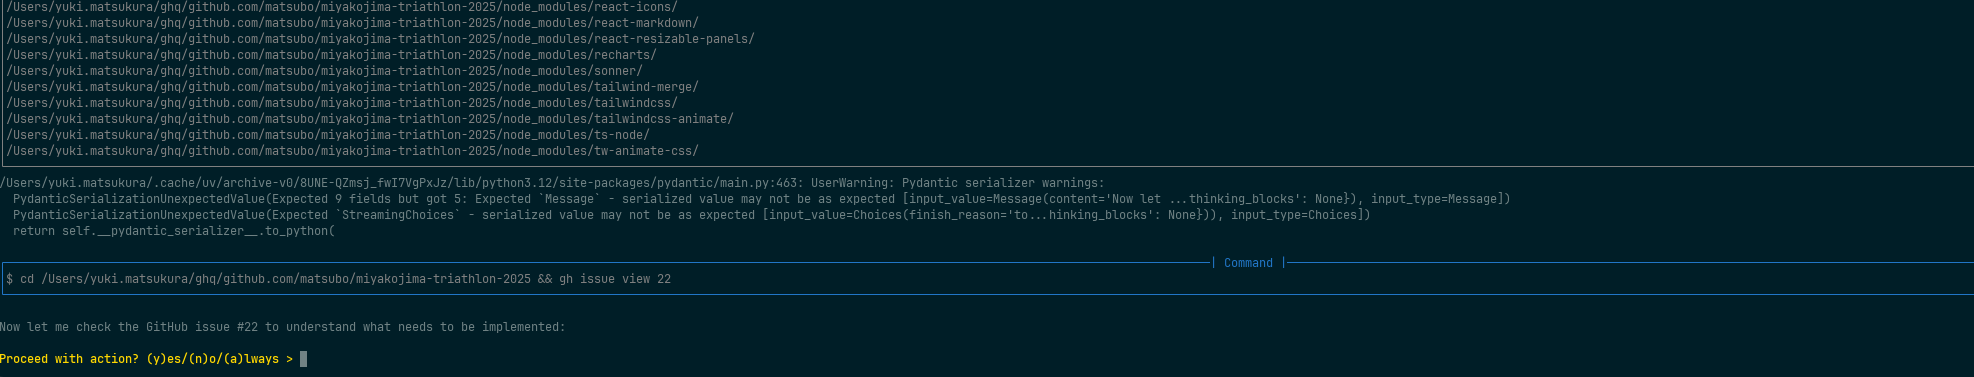Image resolution: width=1974 pixels, height=377 pixels.
Task: Click the "GitHub issue #22" message text
Action: [202, 327]
